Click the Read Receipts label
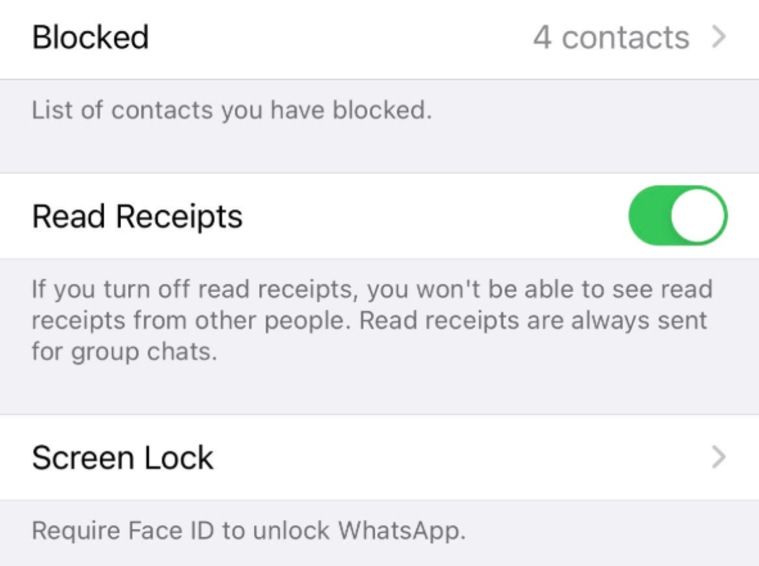 click(137, 216)
